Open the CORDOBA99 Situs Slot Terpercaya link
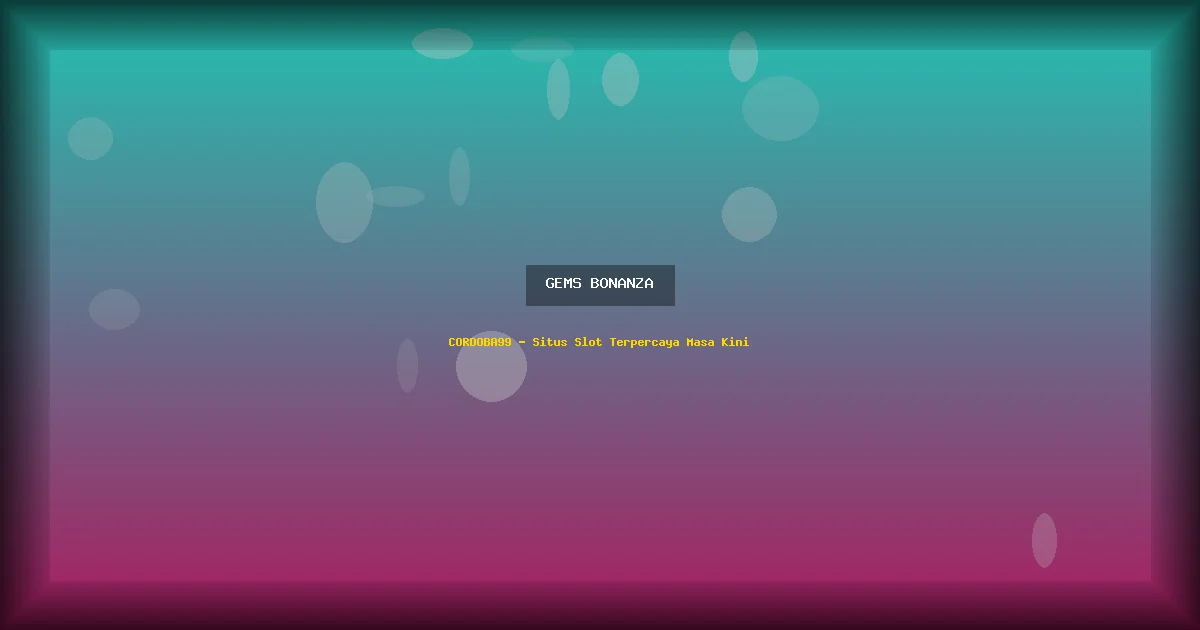1200x630 pixels. (x=598, y=342)
